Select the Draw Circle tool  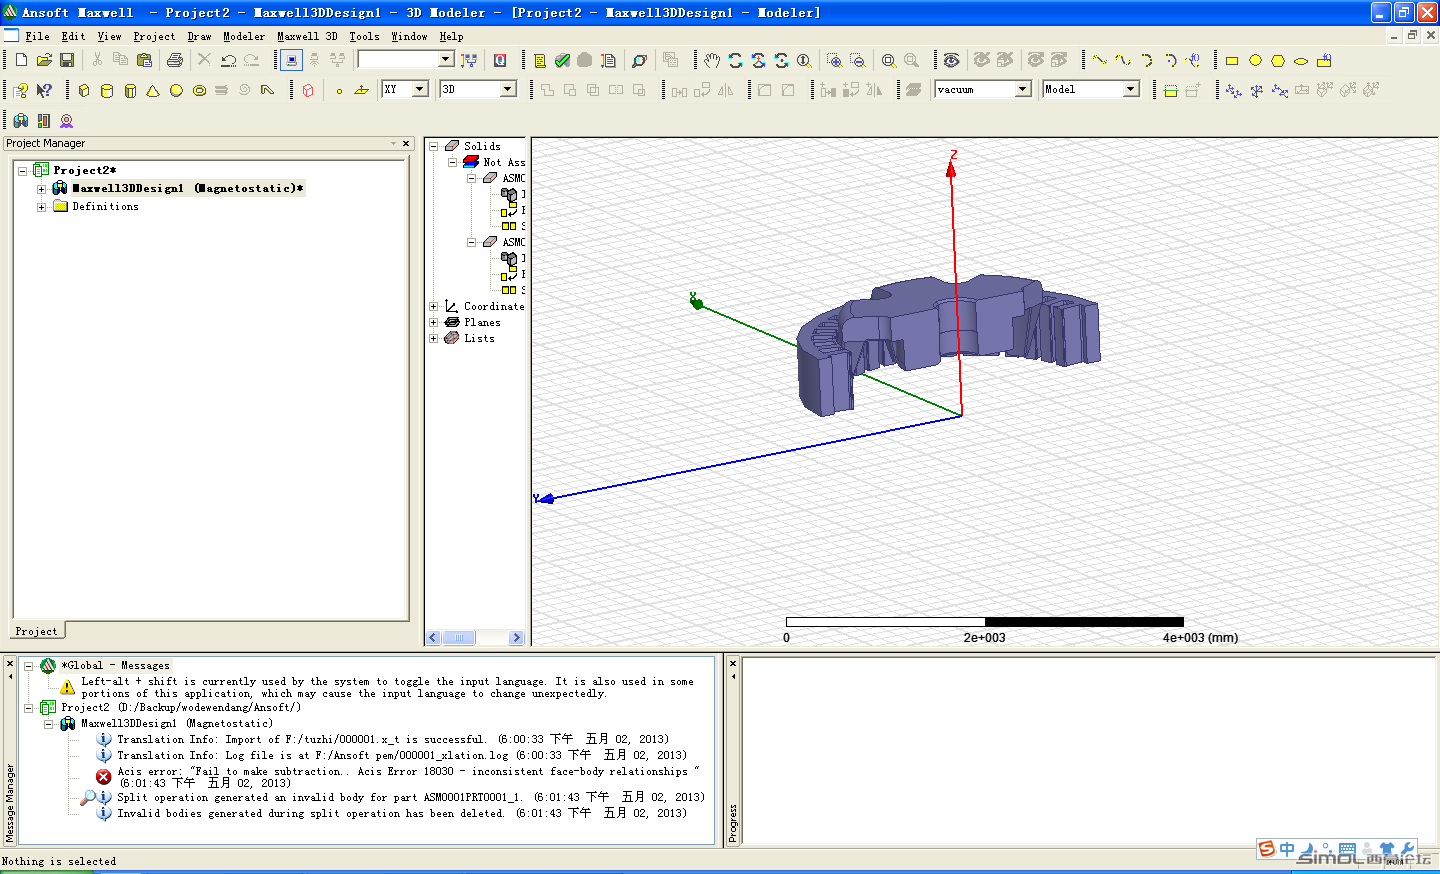point(1255,61)
